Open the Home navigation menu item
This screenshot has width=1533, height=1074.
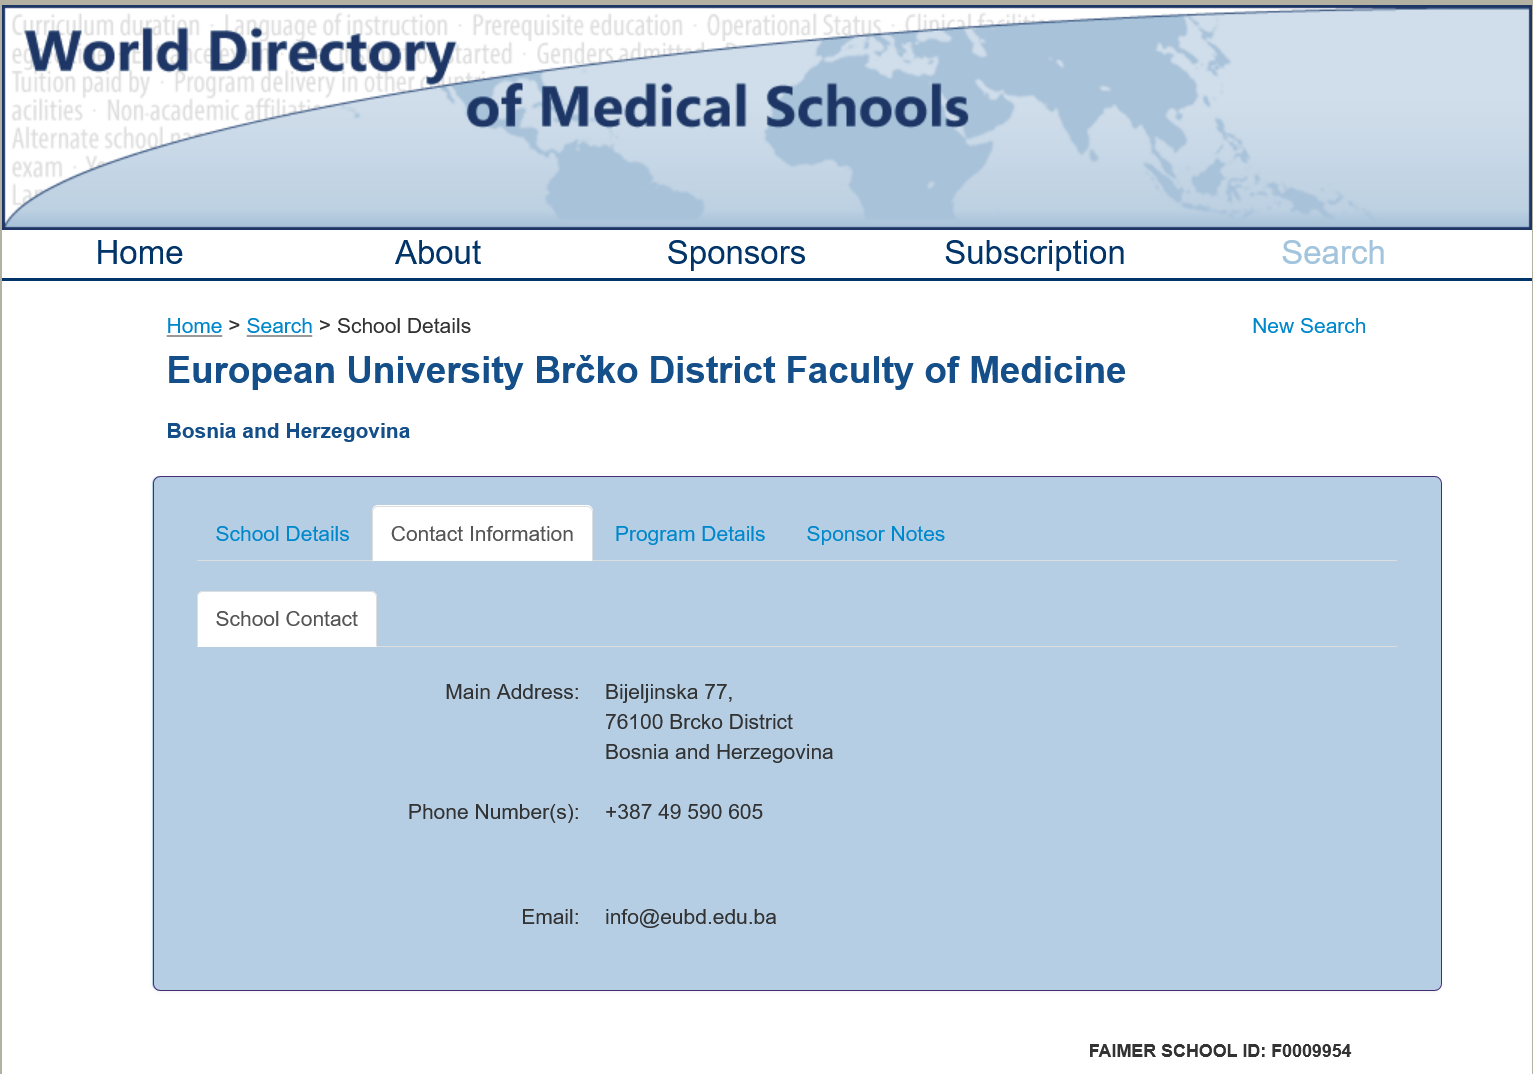point(139,253)
